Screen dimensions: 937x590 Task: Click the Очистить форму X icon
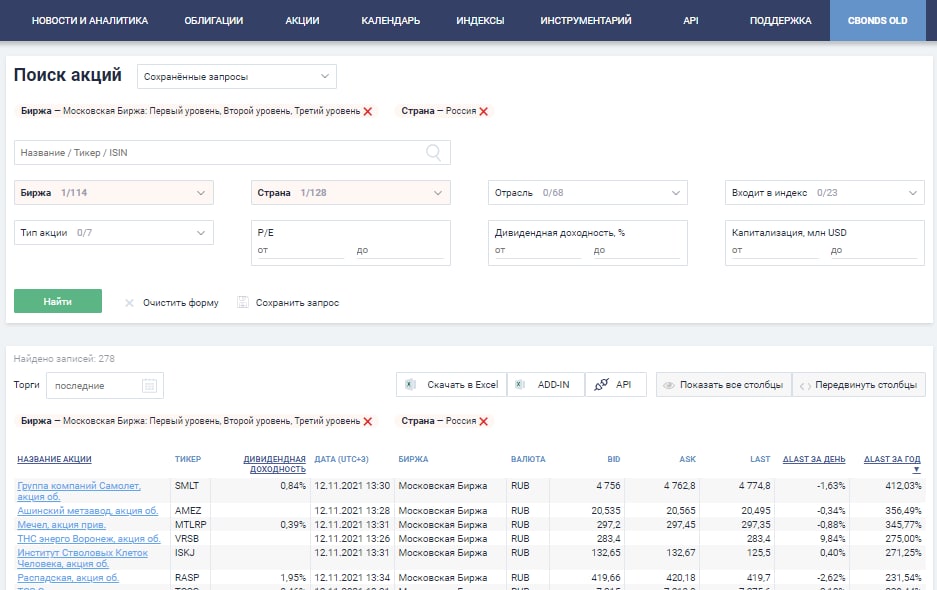point(129,303)
